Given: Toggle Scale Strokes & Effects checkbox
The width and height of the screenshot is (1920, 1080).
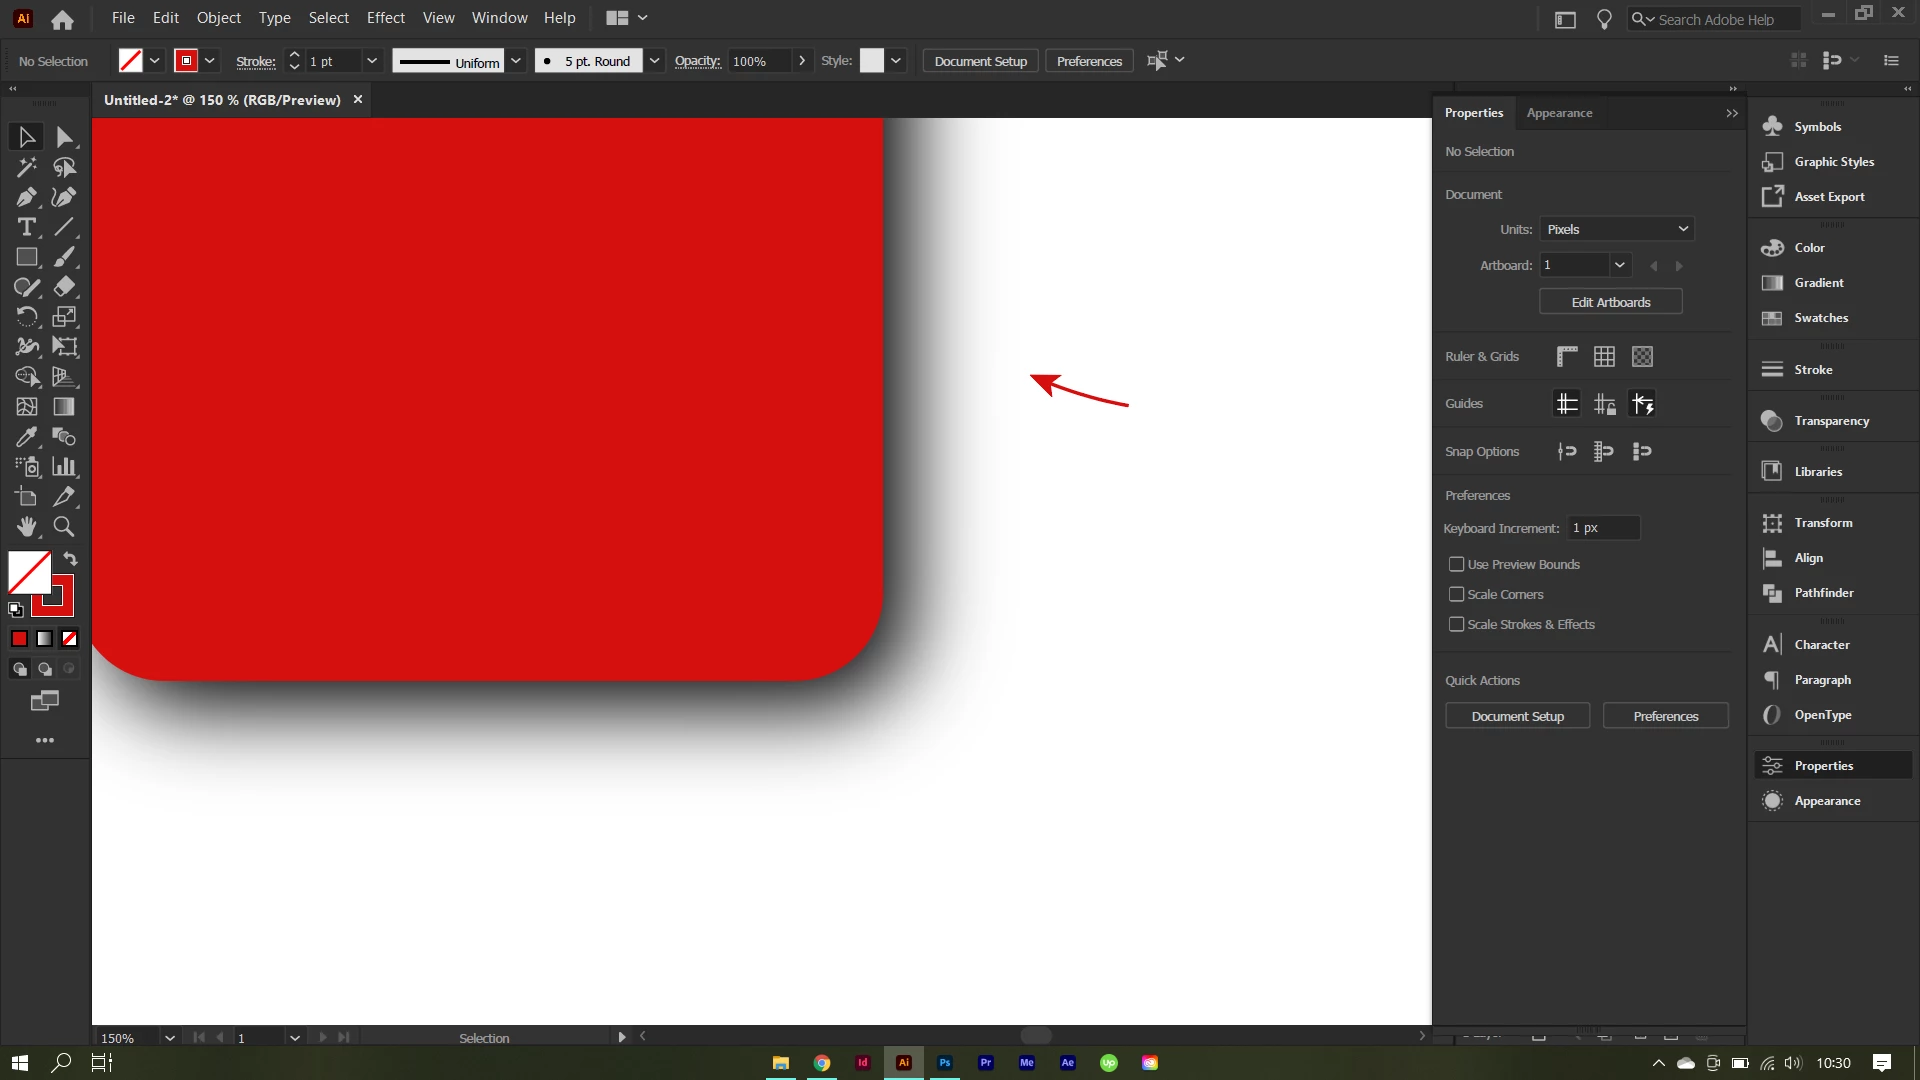Looking at the screenshot, I should 1457,625.
